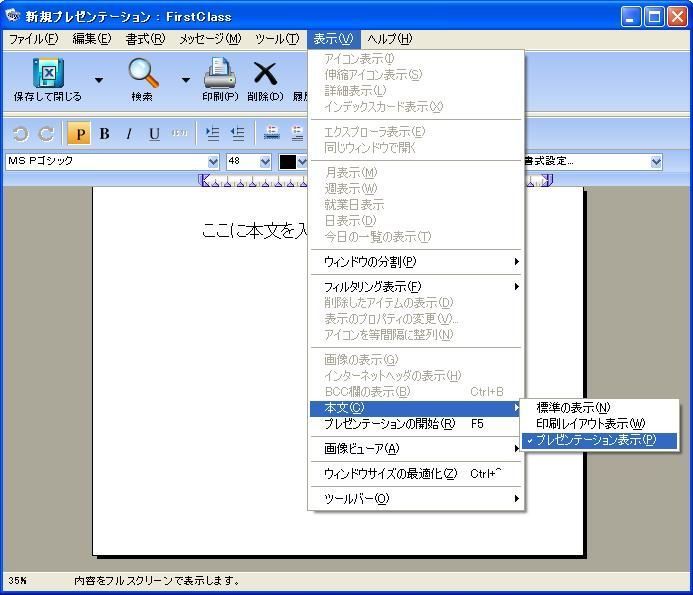Select 標準の表示 in the submenu
The height and width of the screenshot is (595, 693).
tap(573, 408)
